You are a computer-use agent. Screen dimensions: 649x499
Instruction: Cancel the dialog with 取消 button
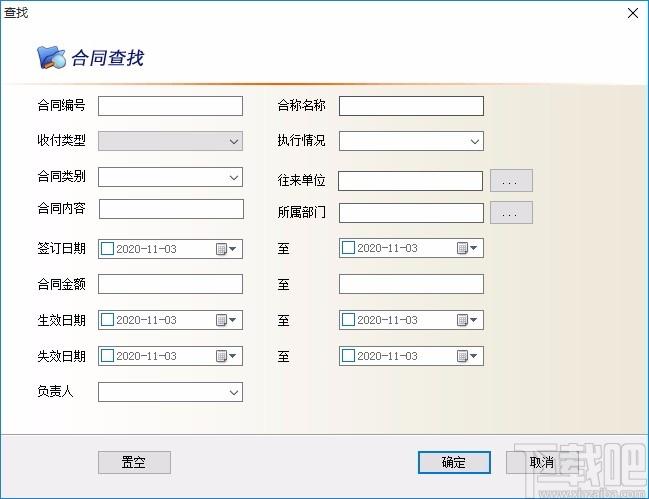click(x=542, y=462)
